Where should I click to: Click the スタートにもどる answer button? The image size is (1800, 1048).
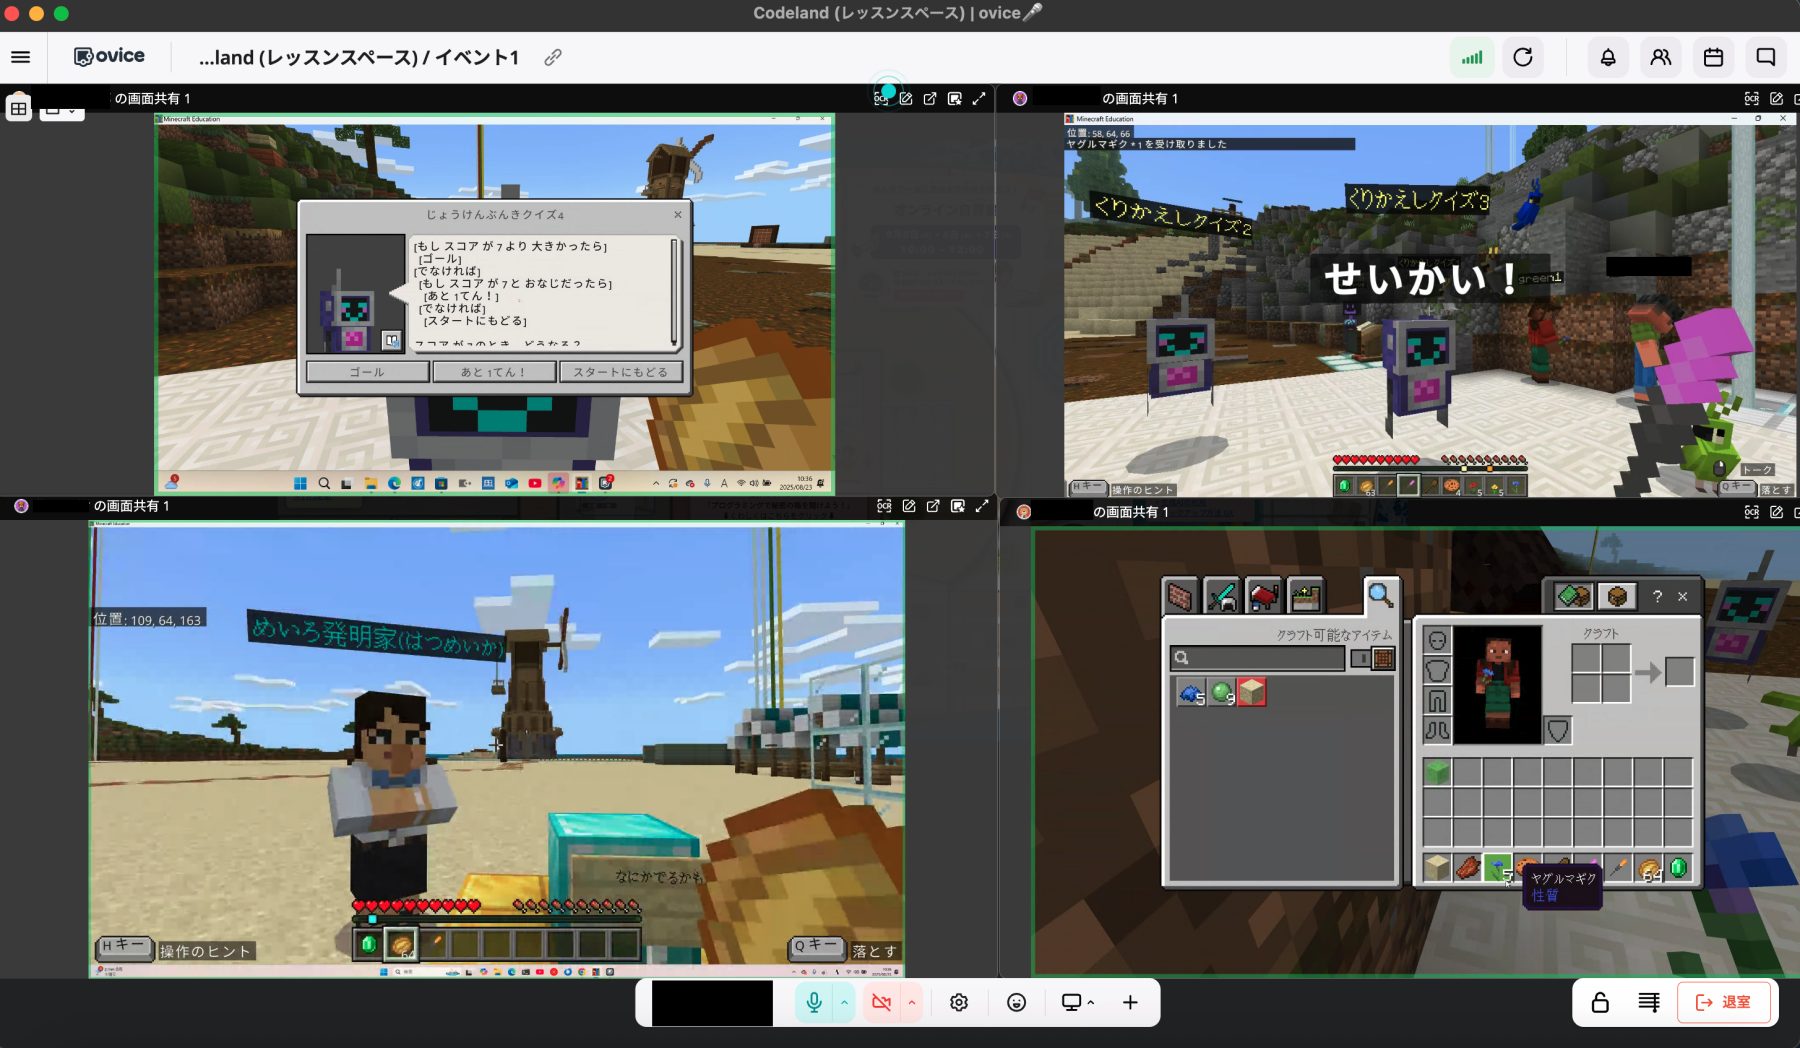click(621, 372)
